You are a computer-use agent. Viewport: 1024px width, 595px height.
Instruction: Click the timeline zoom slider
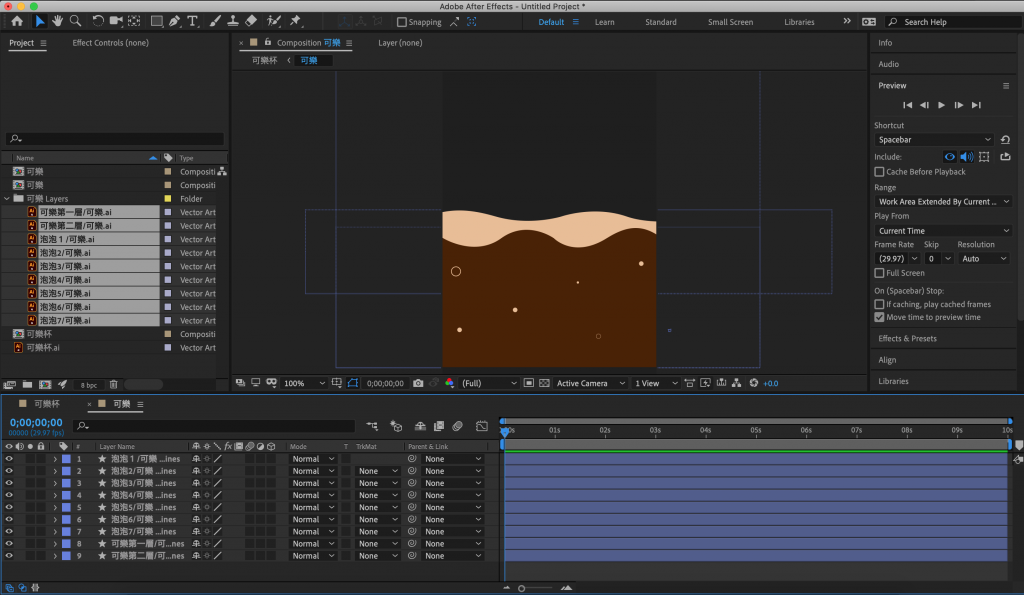[x=521, y=588]
